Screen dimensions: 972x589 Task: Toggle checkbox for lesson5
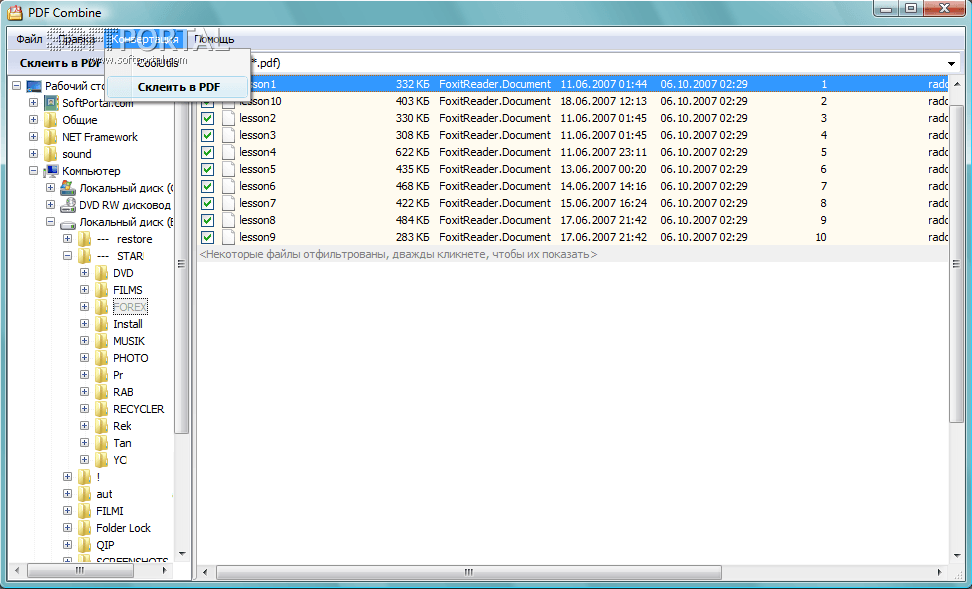point(208,169)
